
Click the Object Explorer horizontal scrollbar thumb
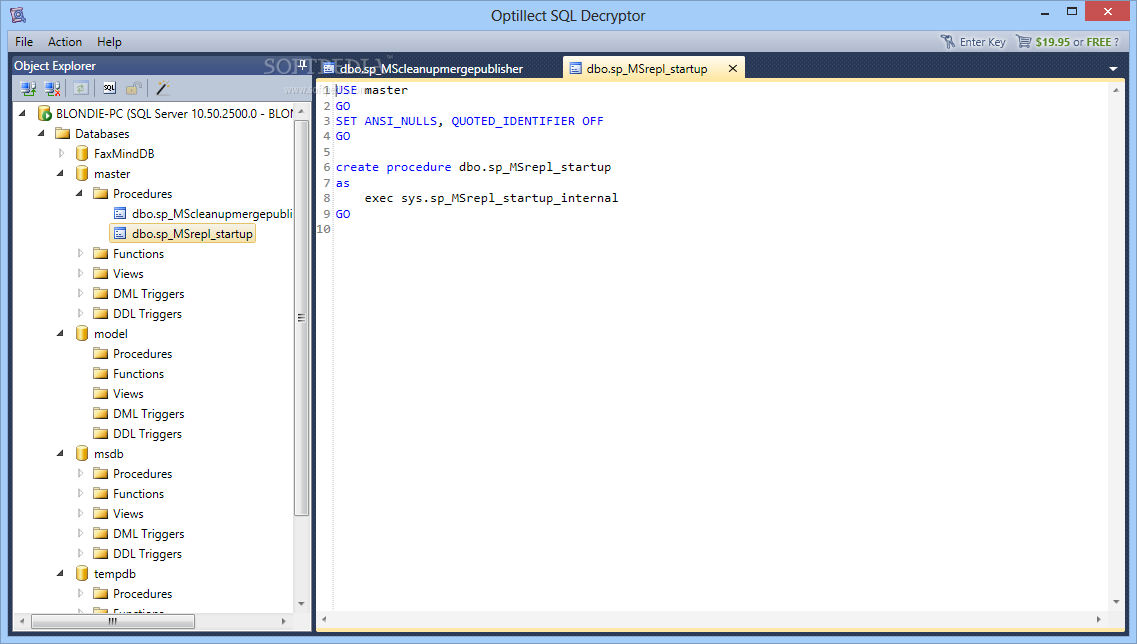tap(113, 622)
